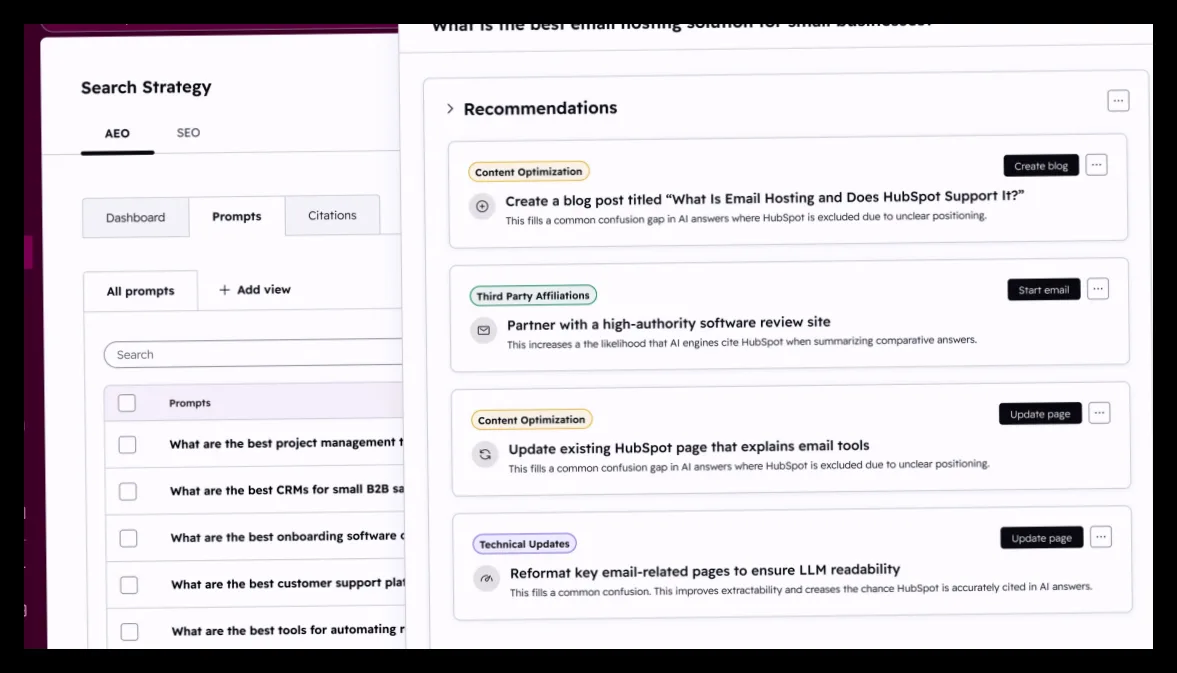The height and width of the screenshot is (673, 1177).
Task: Switch to the SEO tab
Action: (188, 133)
